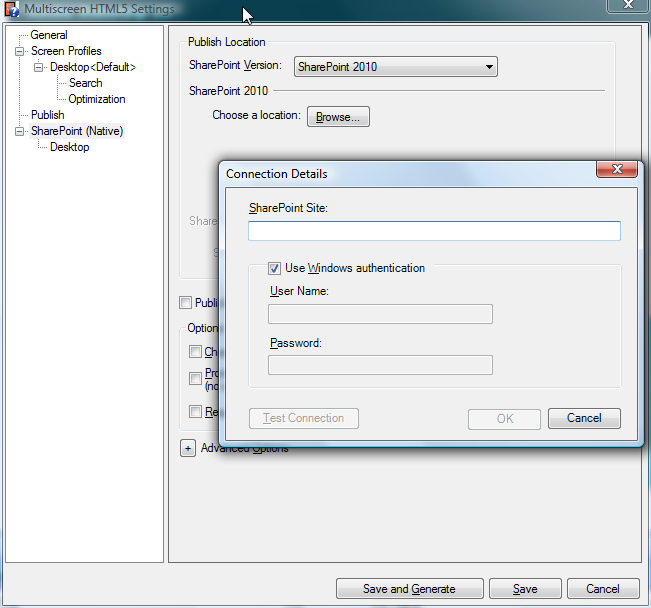Select the Search tree item
651x608 pixels.
click(x=85, y=83)
